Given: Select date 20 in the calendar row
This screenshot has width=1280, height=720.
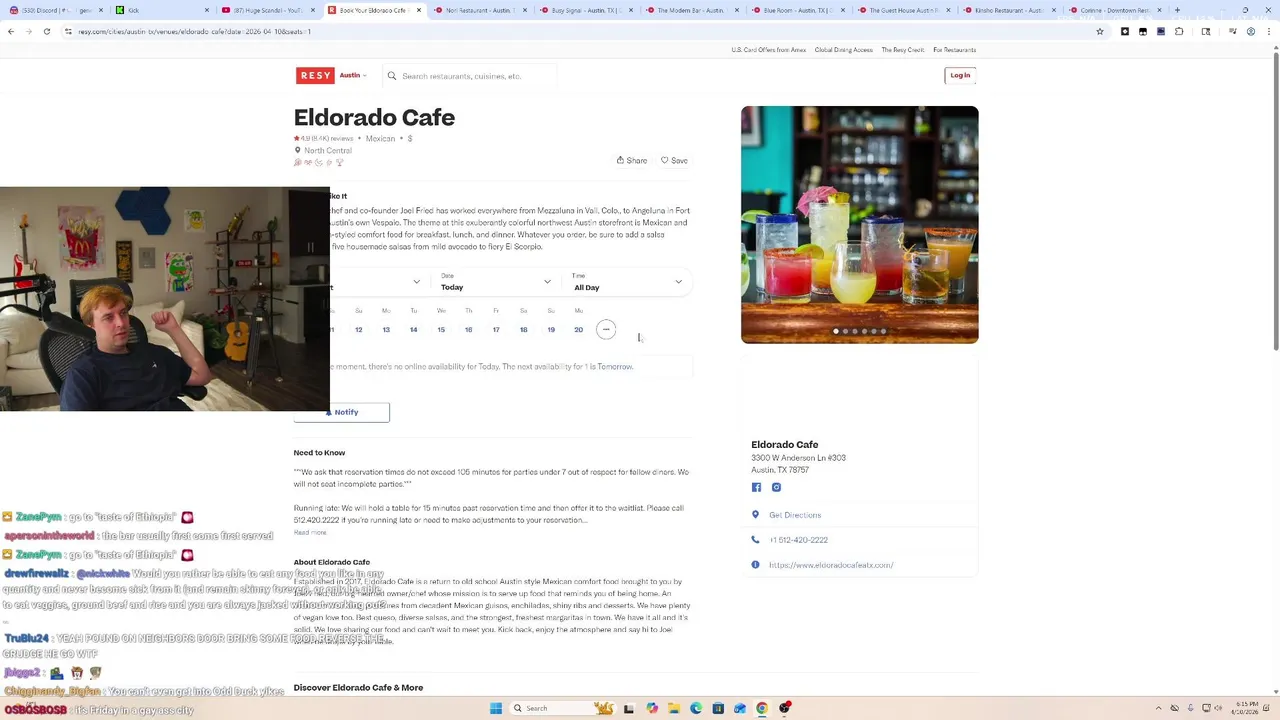Looking at the screenshot, I should tap(578, 329).
